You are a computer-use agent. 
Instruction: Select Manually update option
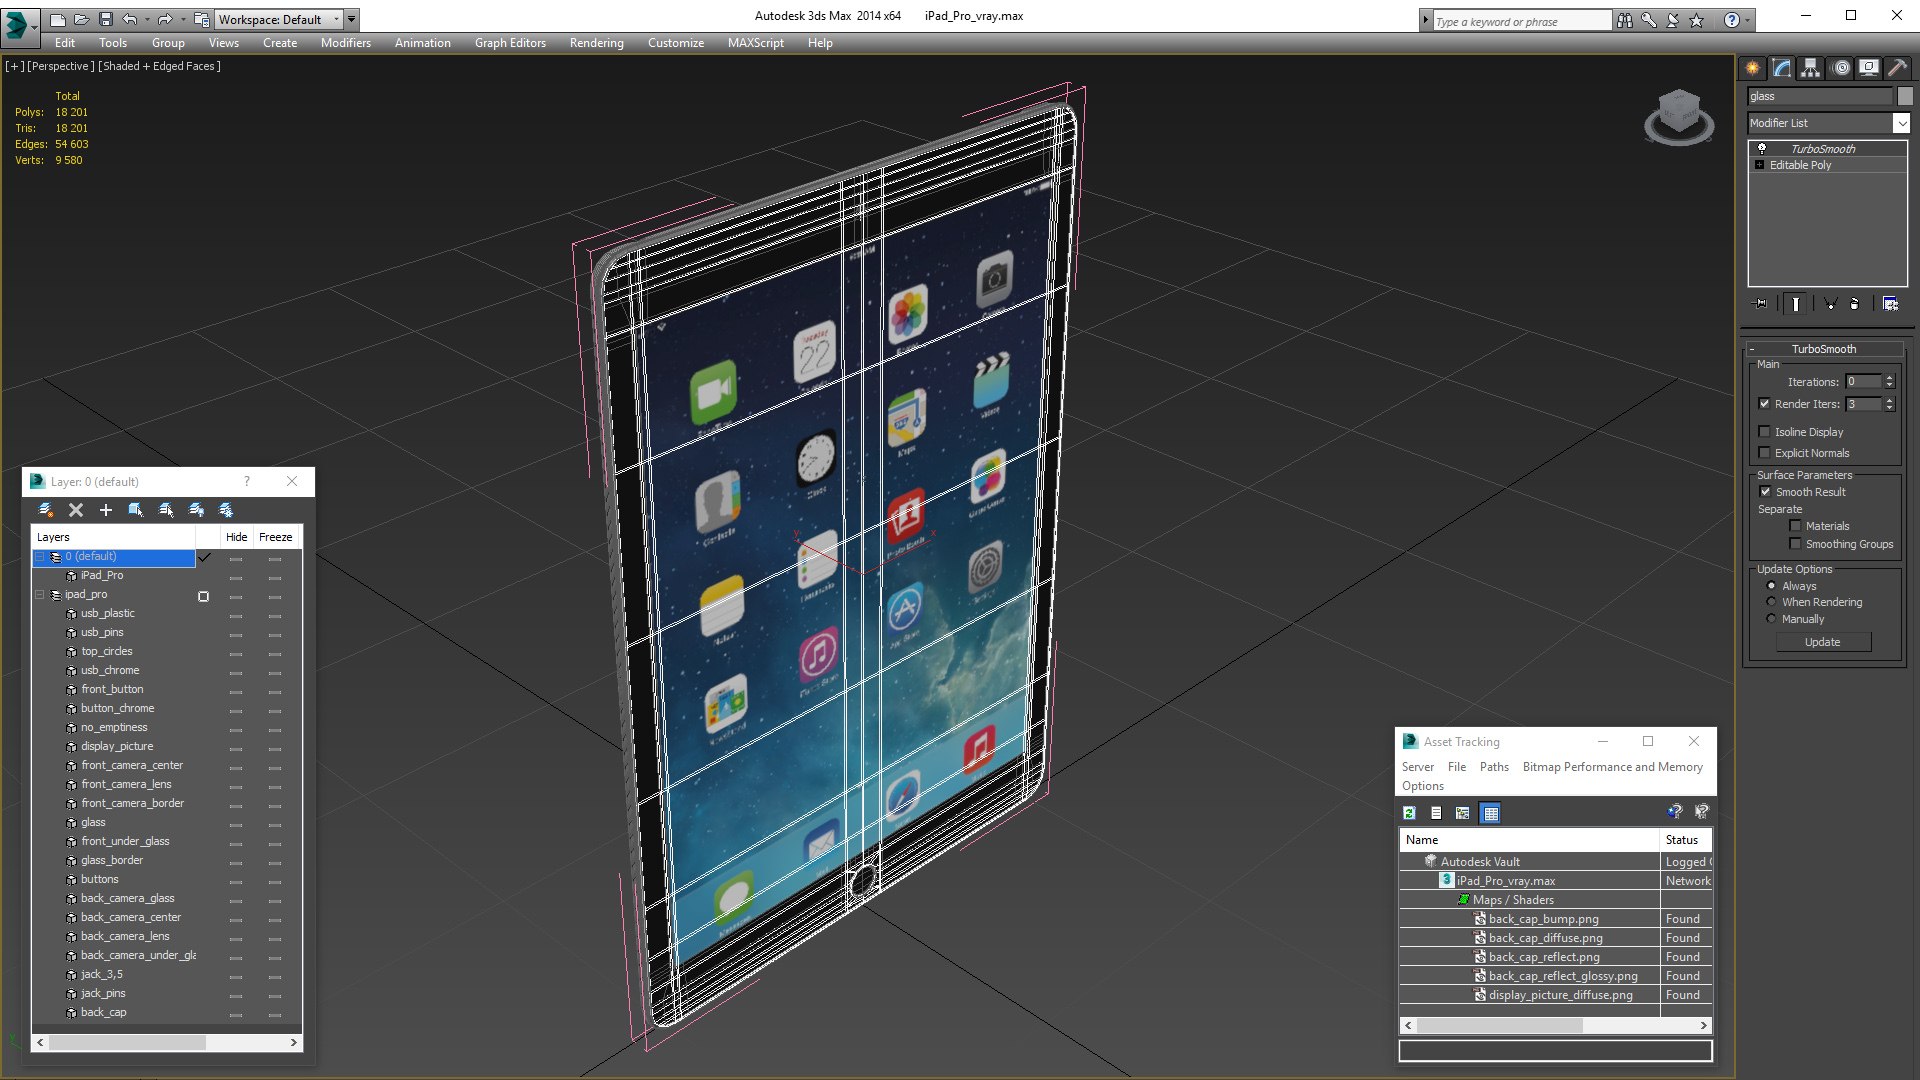[x=1771, y=619]
